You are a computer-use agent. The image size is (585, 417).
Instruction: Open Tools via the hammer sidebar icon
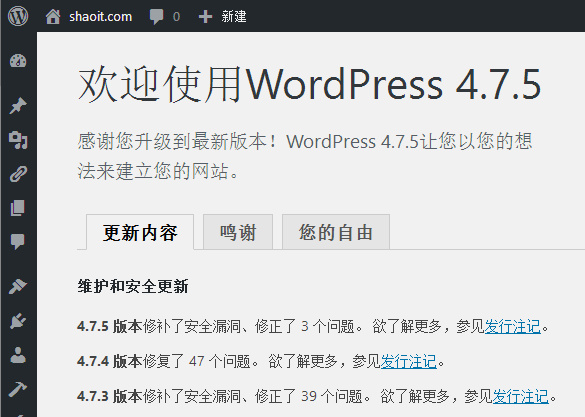point(18,389)
